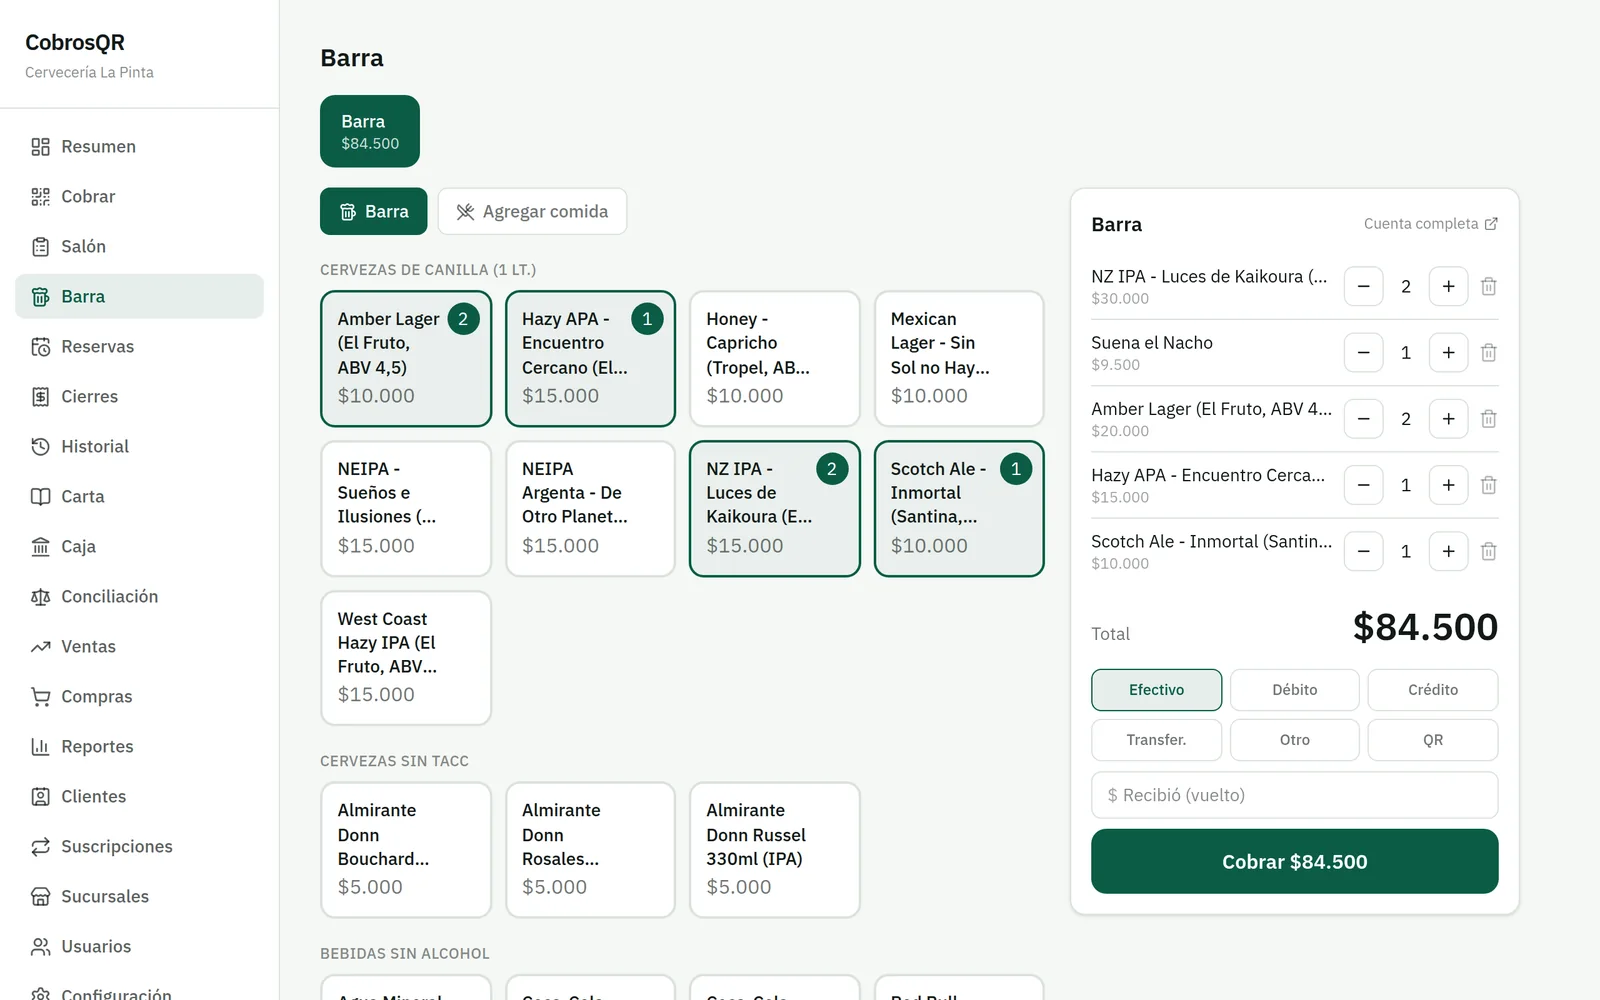This screenshot has height=1000, width=1600.
Task: Reduce Amber Lager quantity by one
Action: pos(1363,419)
